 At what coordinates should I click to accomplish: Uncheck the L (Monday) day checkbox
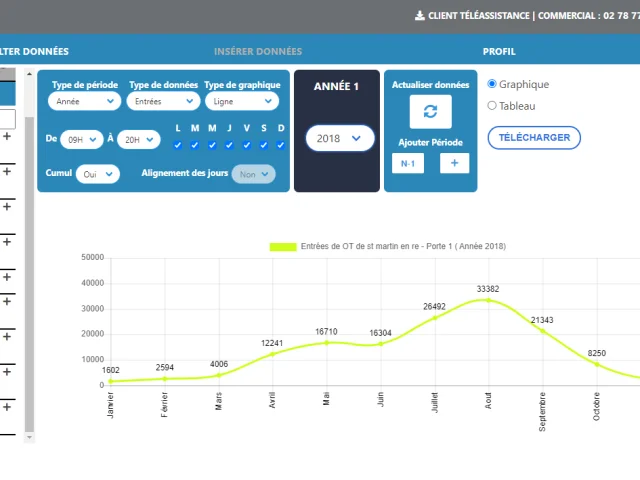tap(178, 145)
